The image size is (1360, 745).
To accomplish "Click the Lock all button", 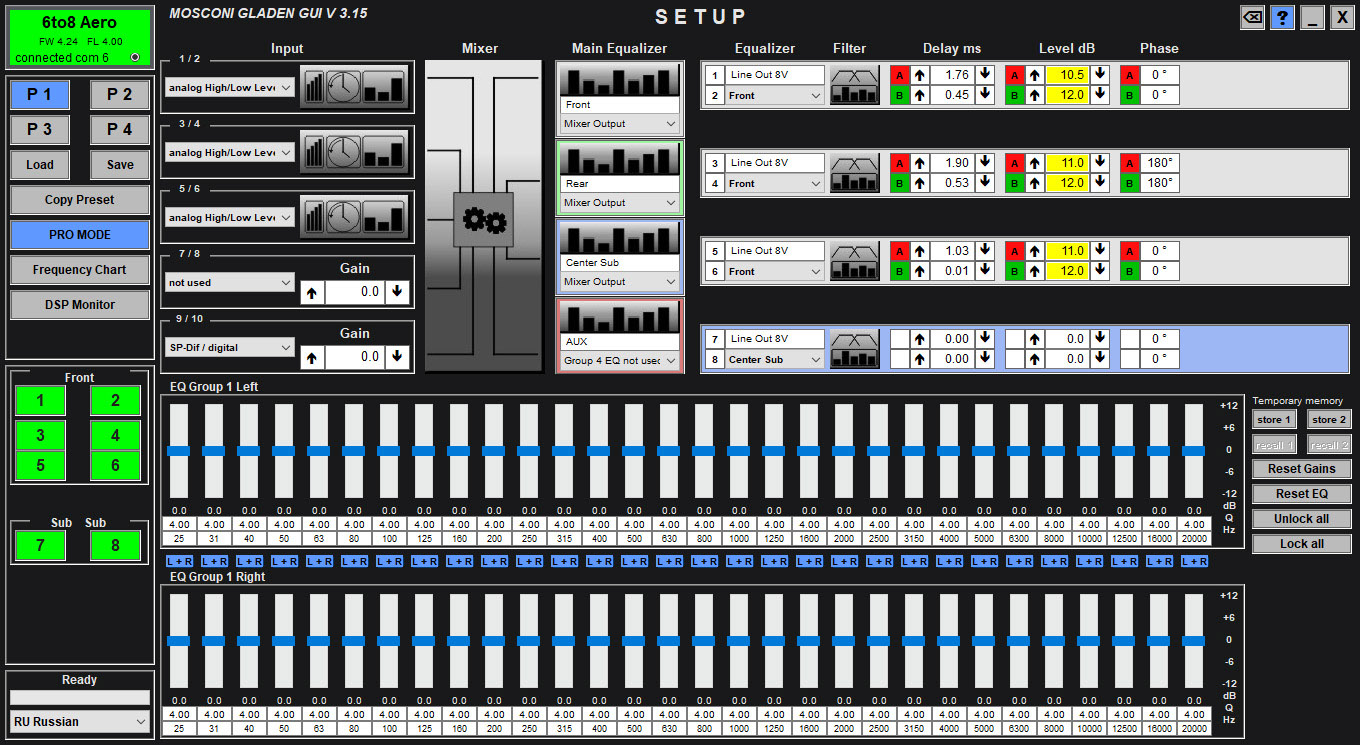I will click(x=1302, y=544).
